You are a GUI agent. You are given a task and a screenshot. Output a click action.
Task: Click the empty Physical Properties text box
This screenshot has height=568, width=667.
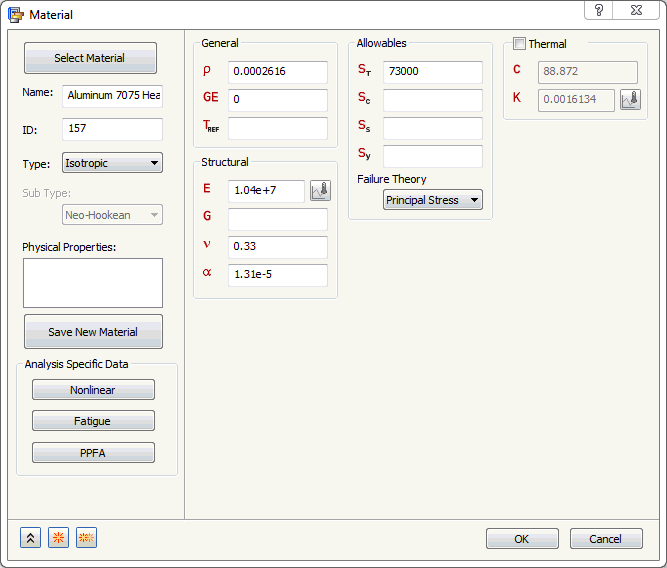click(x=93, y=283)
